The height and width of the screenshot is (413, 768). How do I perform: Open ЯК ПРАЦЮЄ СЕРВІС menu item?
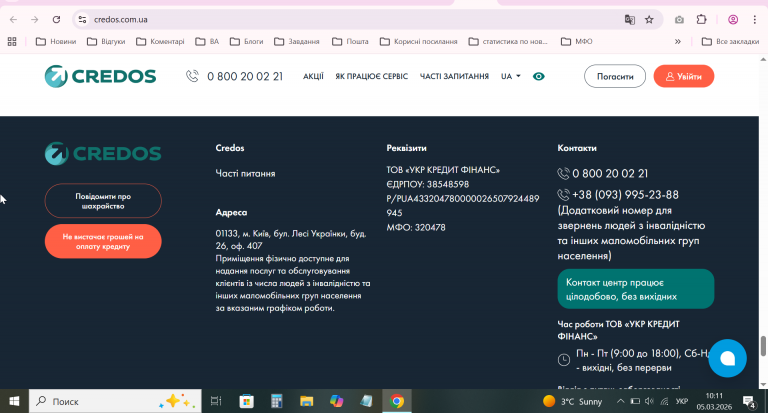point(371,76)
